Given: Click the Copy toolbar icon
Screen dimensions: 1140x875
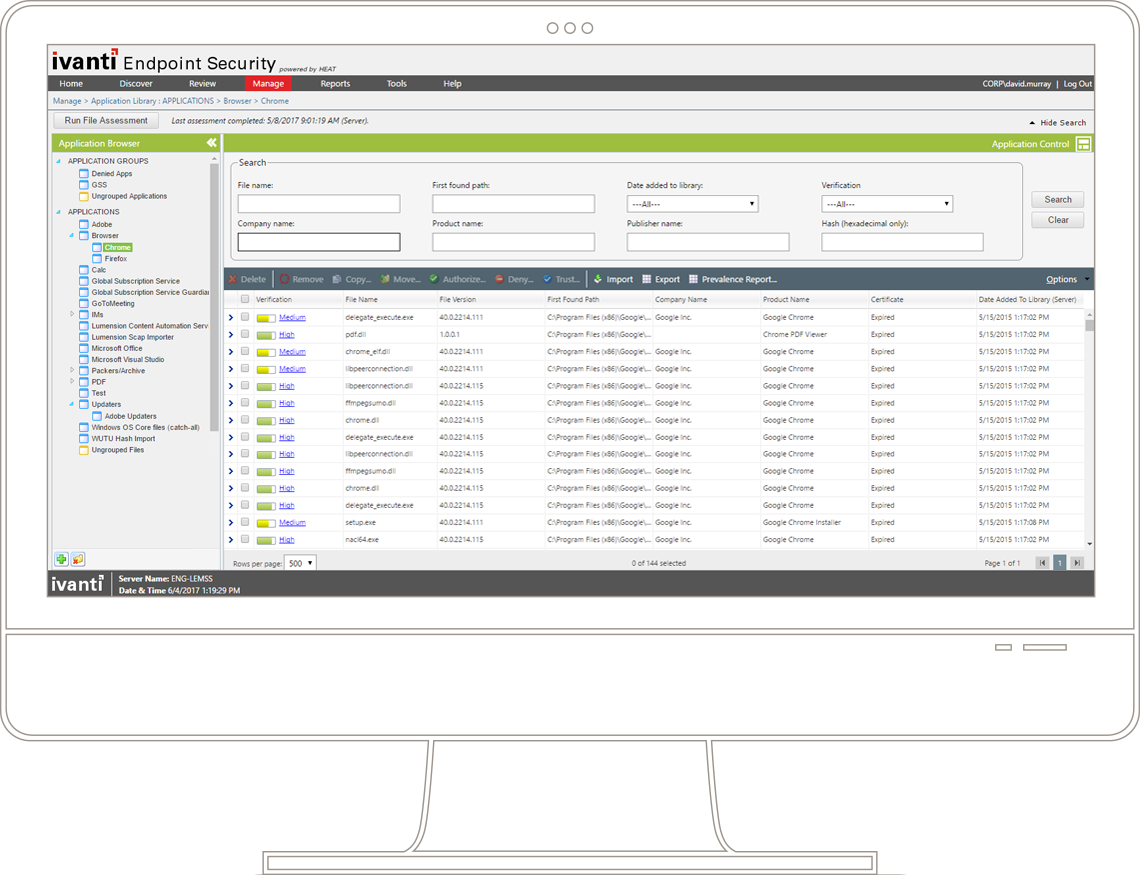Looking at the screenshot, I should pos(337,279).
